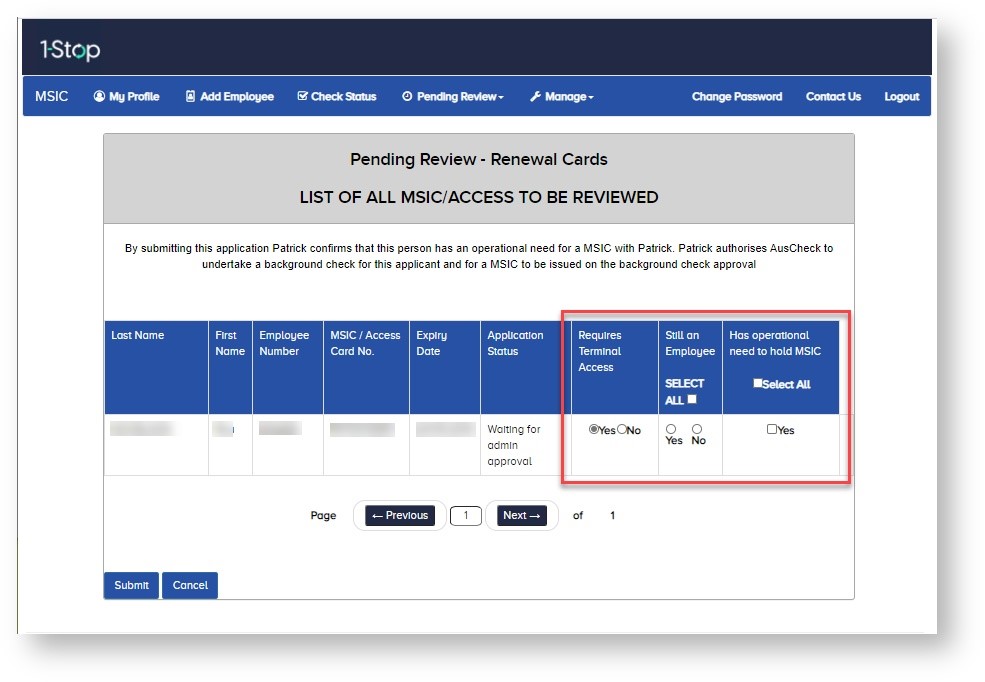Check Yes for Has operational need
Image resolution: width=985 pixels, height=682 pixels.
coord(770,429)
